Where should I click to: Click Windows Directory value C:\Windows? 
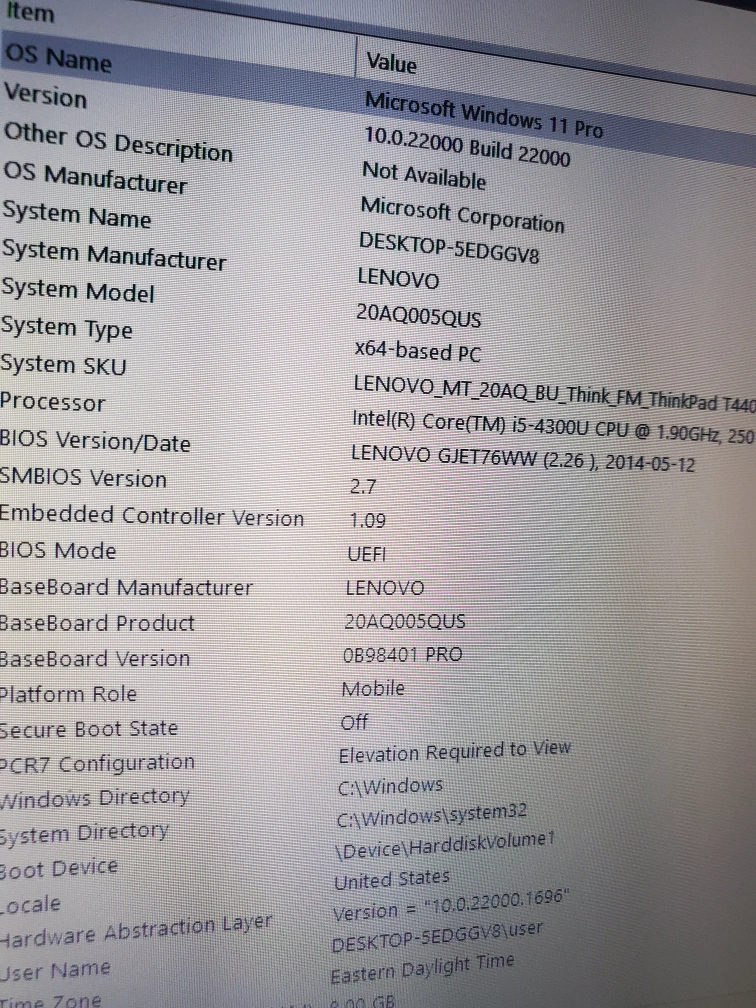point(390,786)
